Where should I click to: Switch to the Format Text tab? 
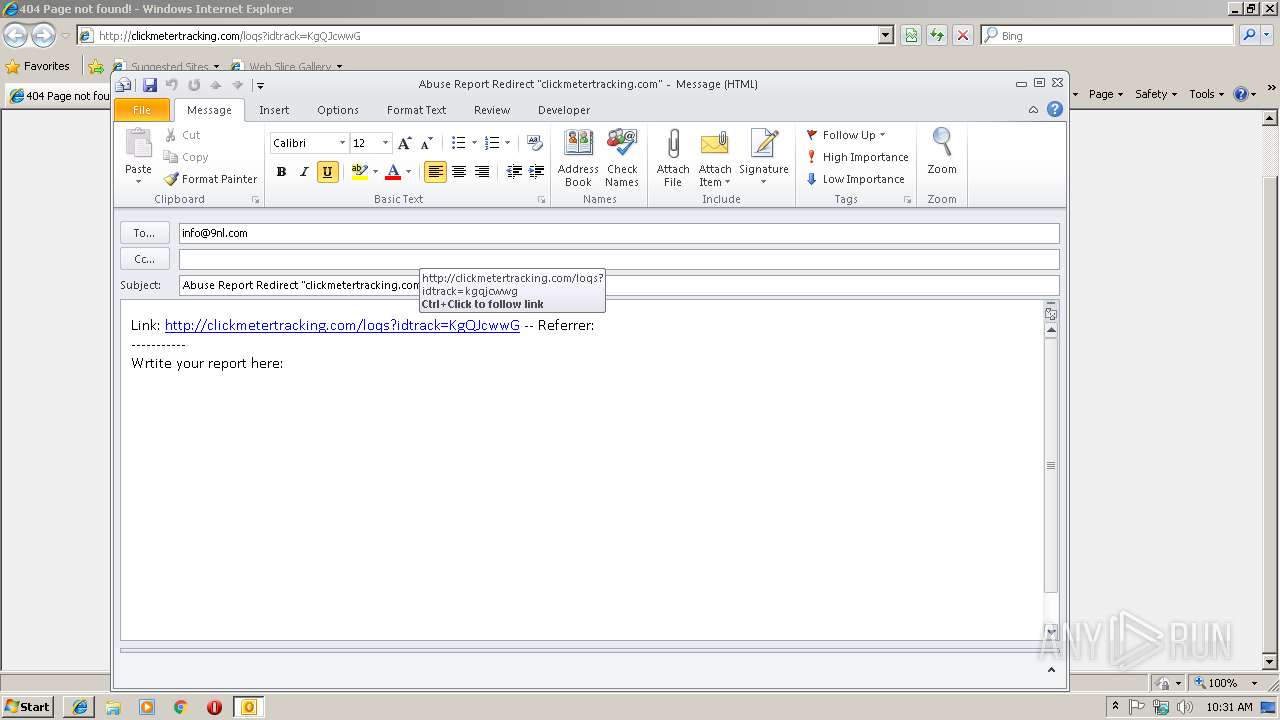click(416, 110)
